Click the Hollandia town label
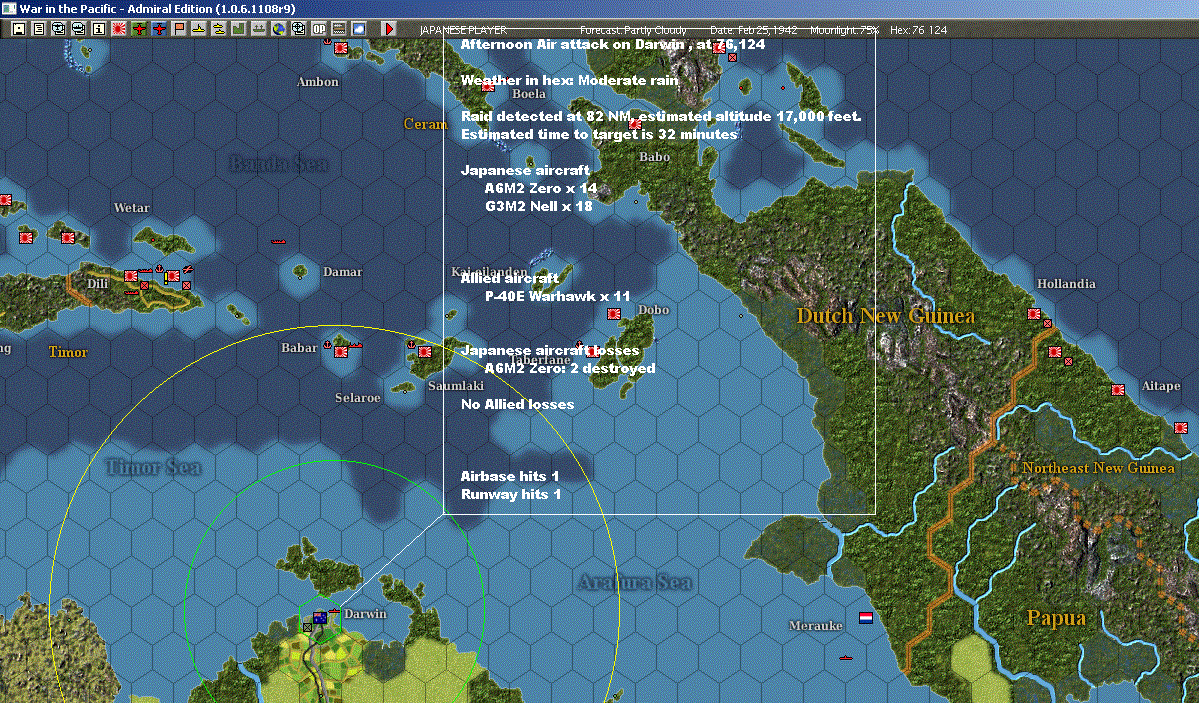The image size is (1199, 703). pyautogui.click(x=1066, y=284)
